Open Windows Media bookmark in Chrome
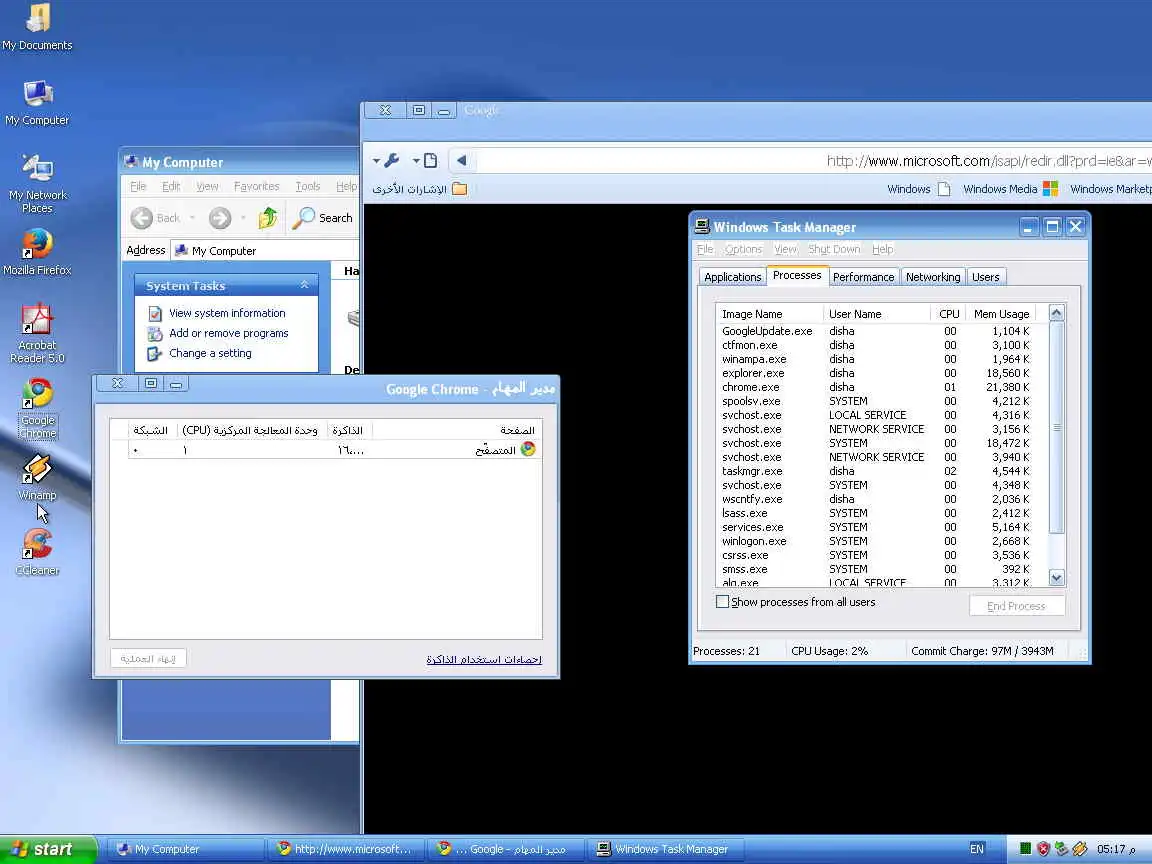 pos(1010,190)
